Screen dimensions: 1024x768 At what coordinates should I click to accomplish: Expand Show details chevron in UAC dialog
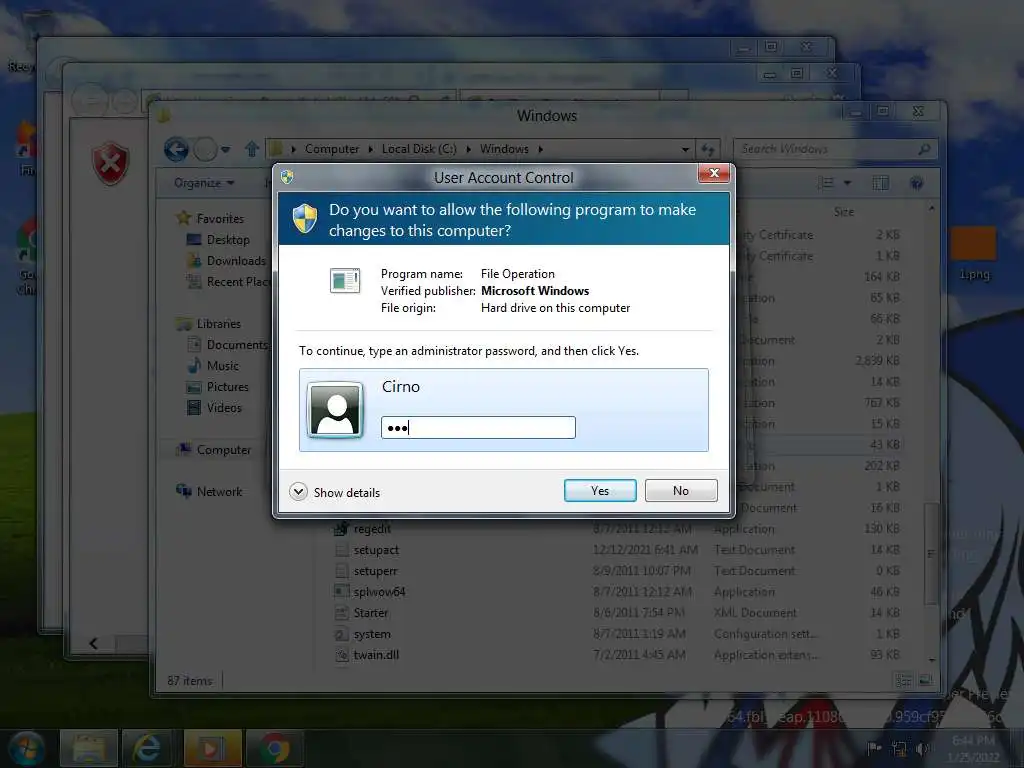(x=298, y=492)
